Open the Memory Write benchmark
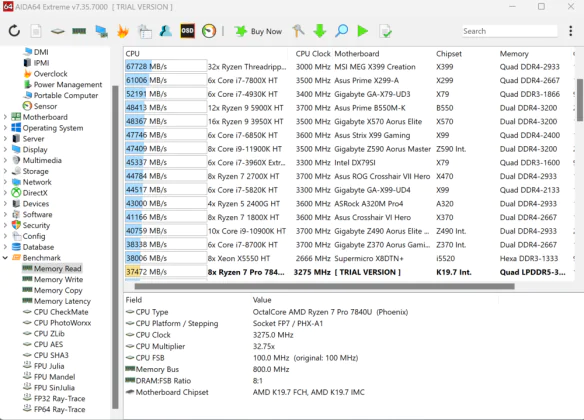584x420 pixels. point(58,279)
